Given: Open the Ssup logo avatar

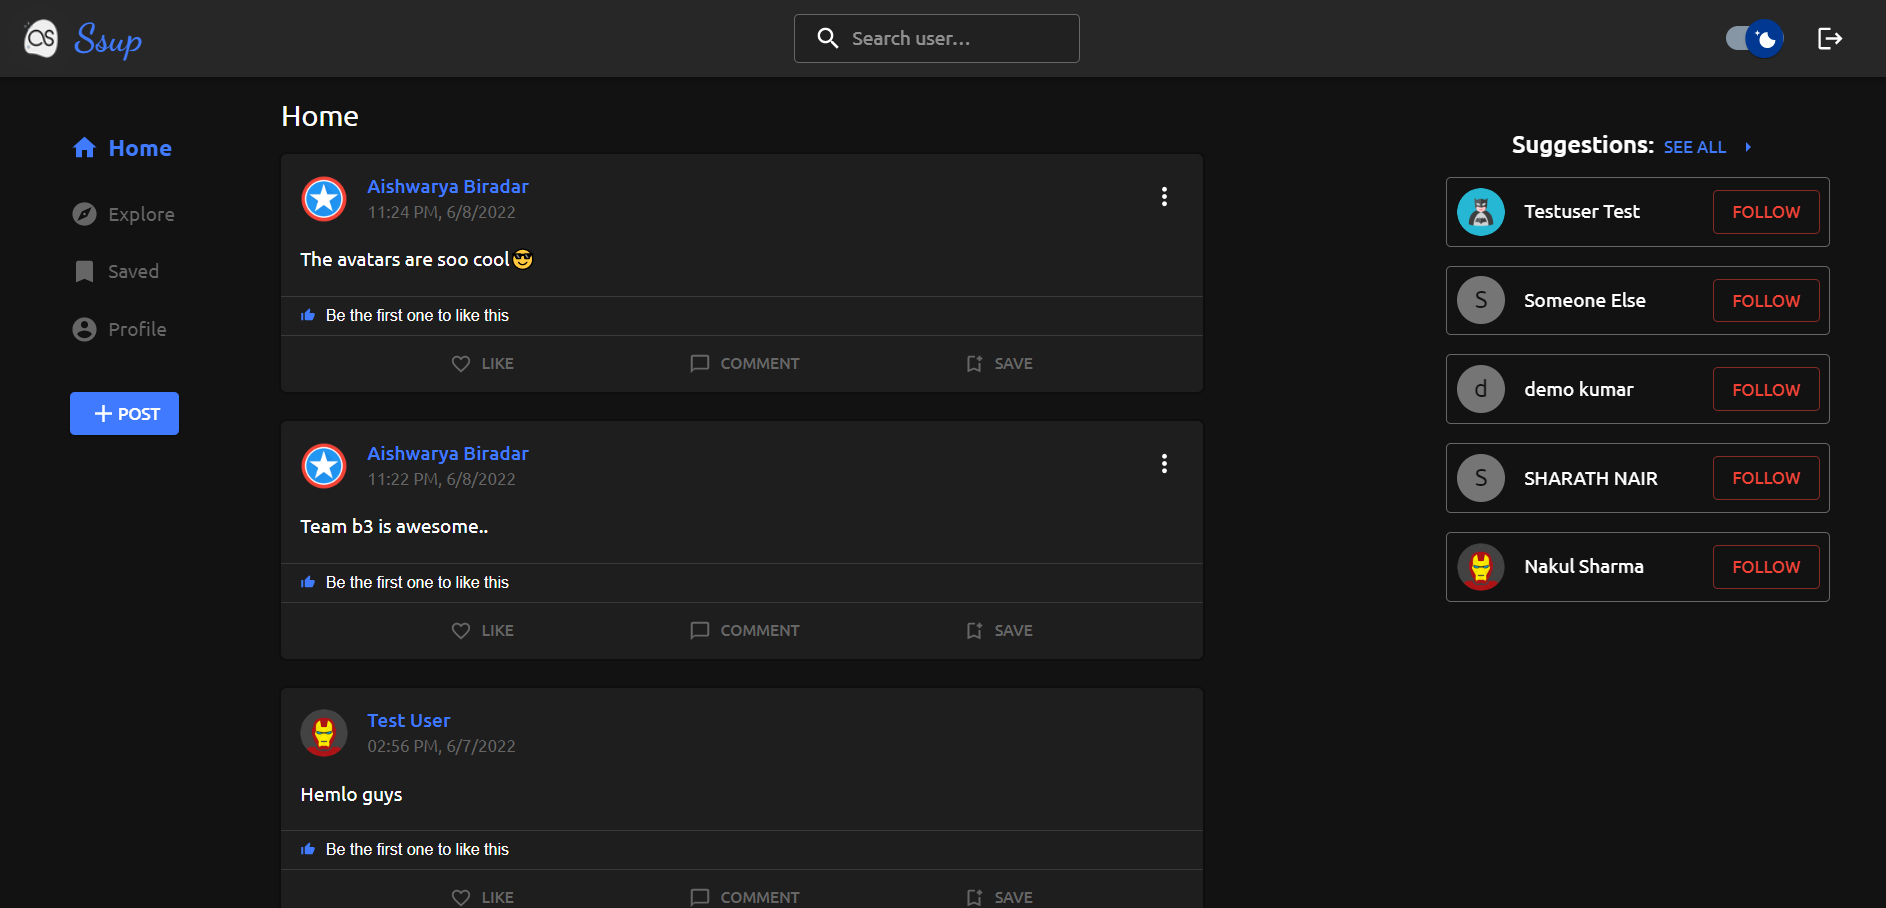Looking at the screenshot, I should [40, 38].
